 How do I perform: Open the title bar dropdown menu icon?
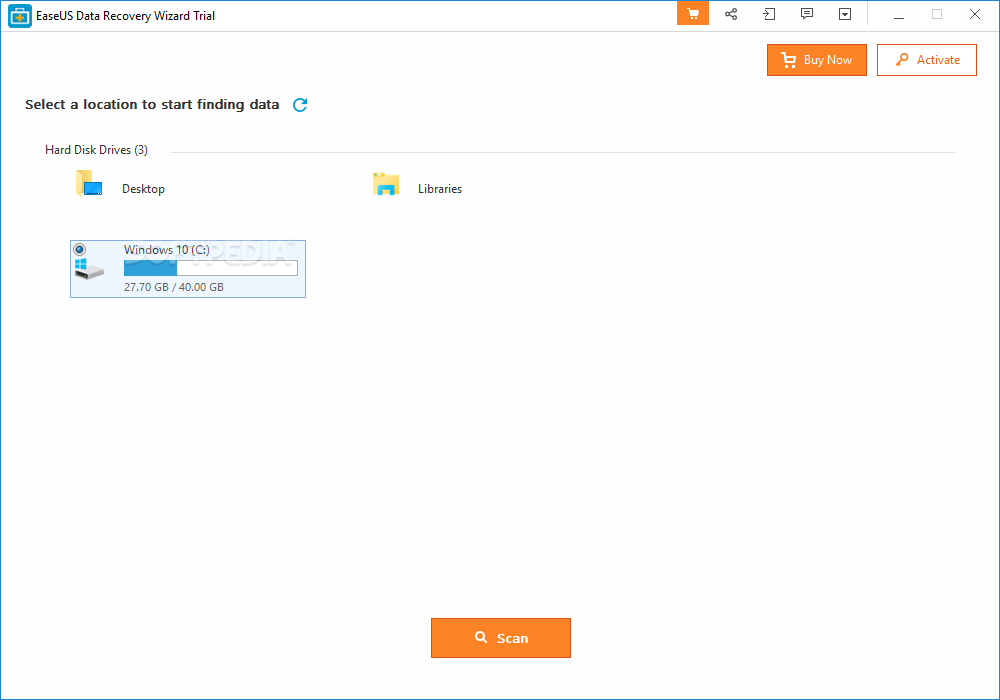(845, 14)
